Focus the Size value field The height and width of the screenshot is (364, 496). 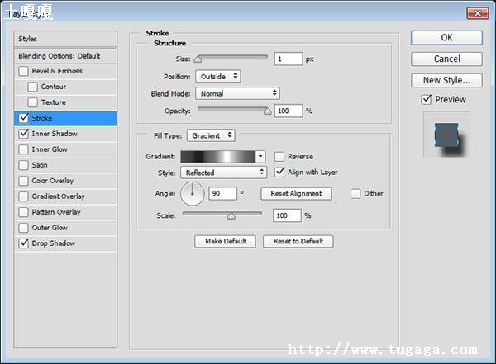(x=288, y=59)
